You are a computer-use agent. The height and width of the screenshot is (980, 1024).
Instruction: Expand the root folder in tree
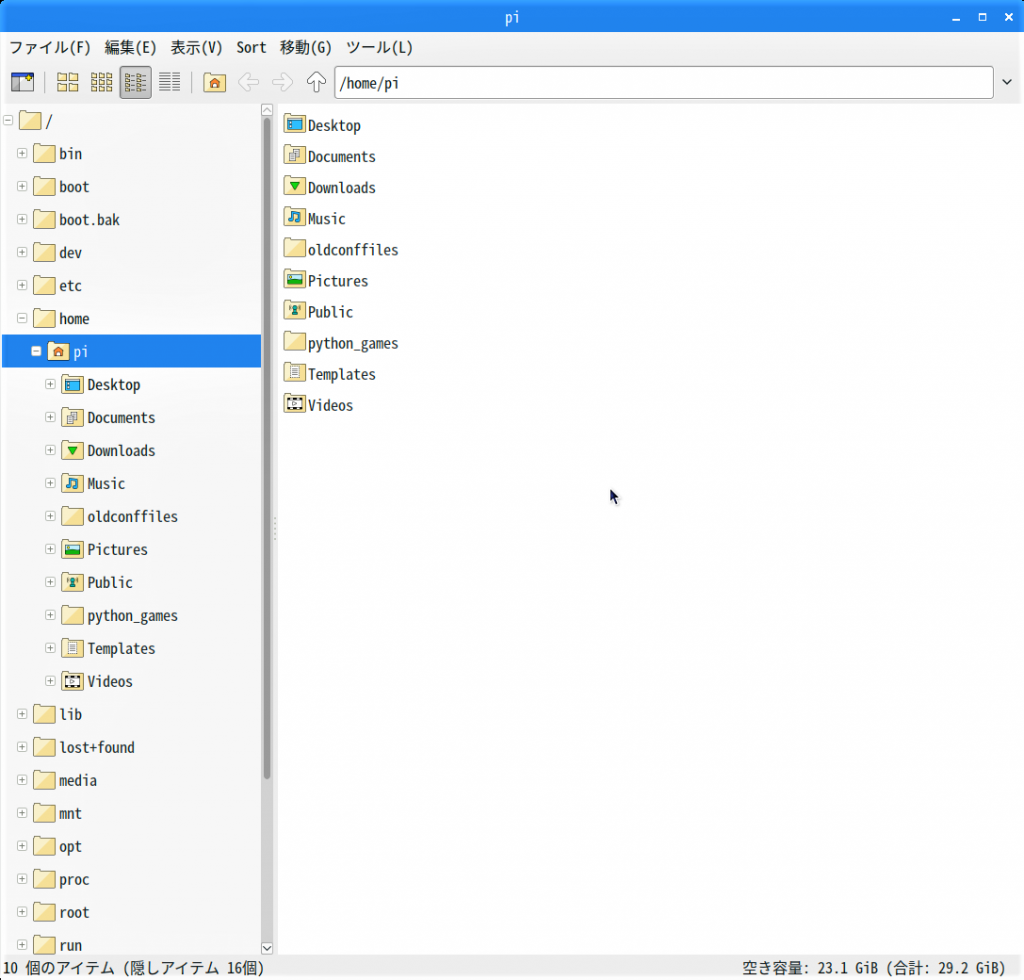coord(22,911)
